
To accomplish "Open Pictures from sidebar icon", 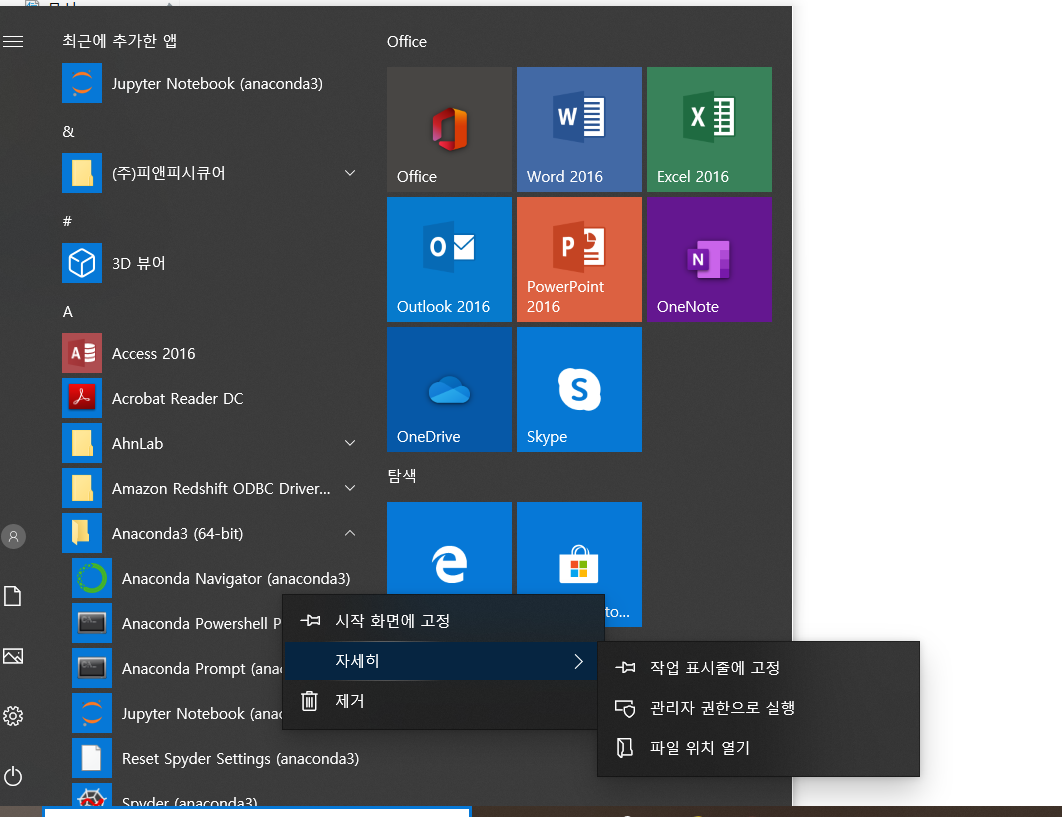I will point(13,656).
